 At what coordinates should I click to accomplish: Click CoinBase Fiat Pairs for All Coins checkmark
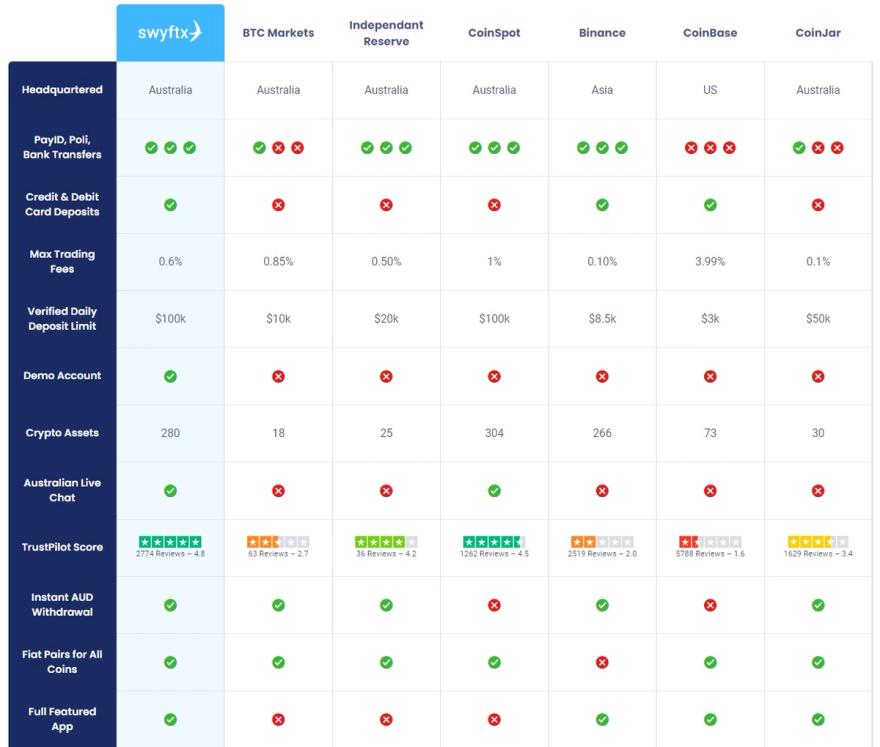(x=711, y=662)
